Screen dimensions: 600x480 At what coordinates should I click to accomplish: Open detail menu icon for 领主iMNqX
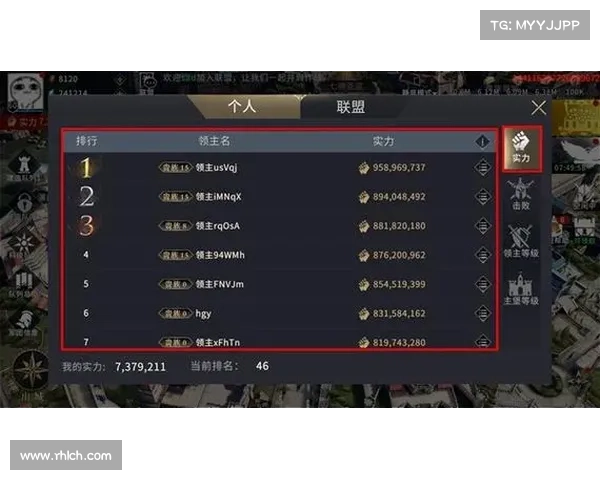click(483, 196)
